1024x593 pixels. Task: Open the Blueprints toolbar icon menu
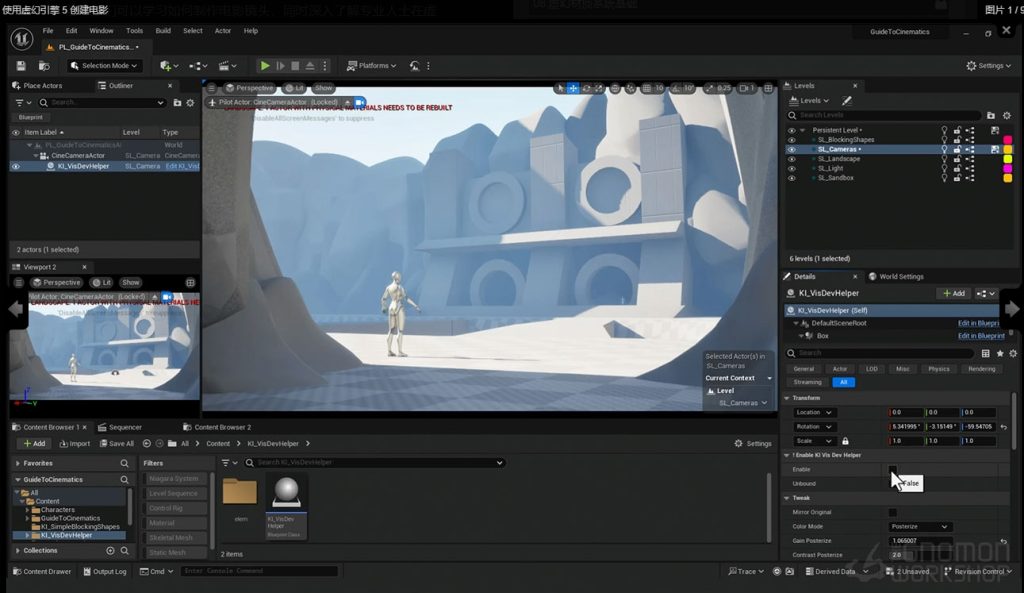198,66
